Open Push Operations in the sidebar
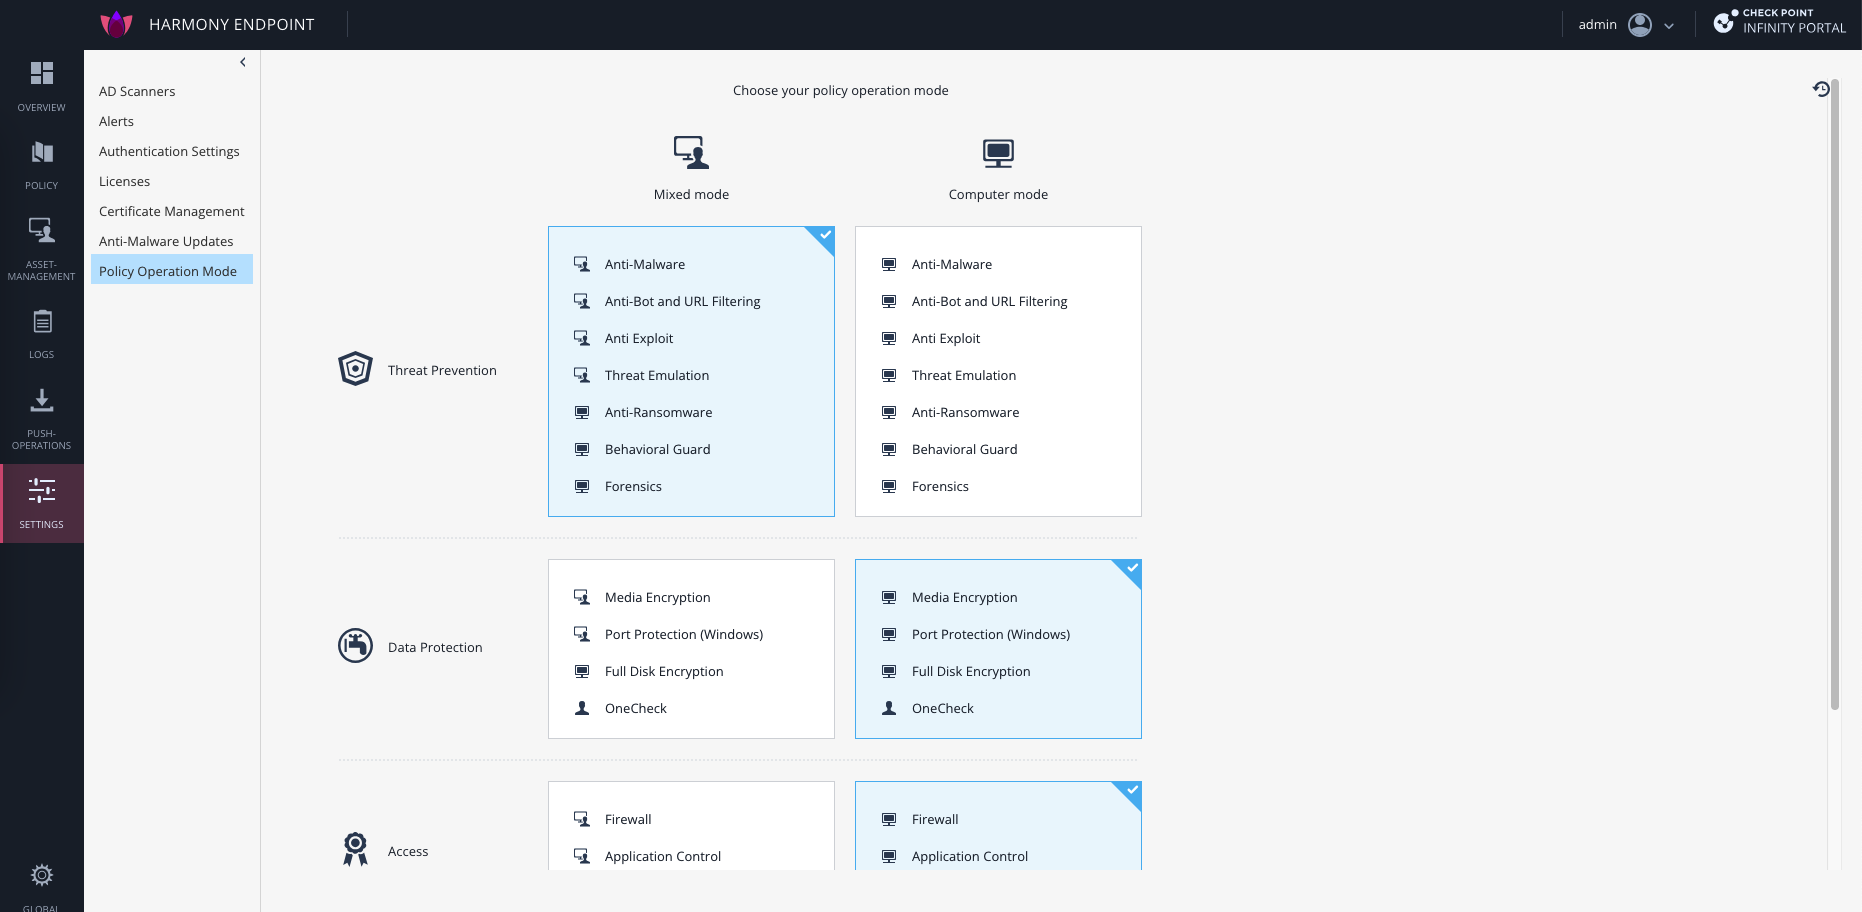Viewport: 1862px width, 912px height. tap(41, 401)
